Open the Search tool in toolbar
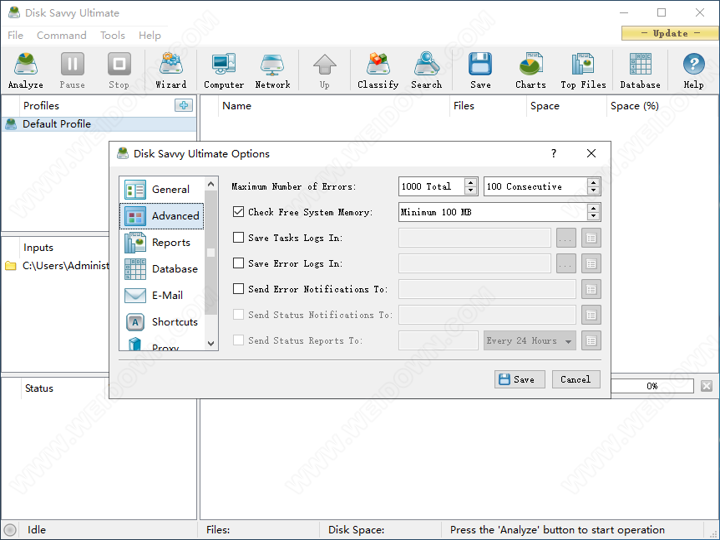The width and height of the screenshot is (720, 540). click(427, 70)
